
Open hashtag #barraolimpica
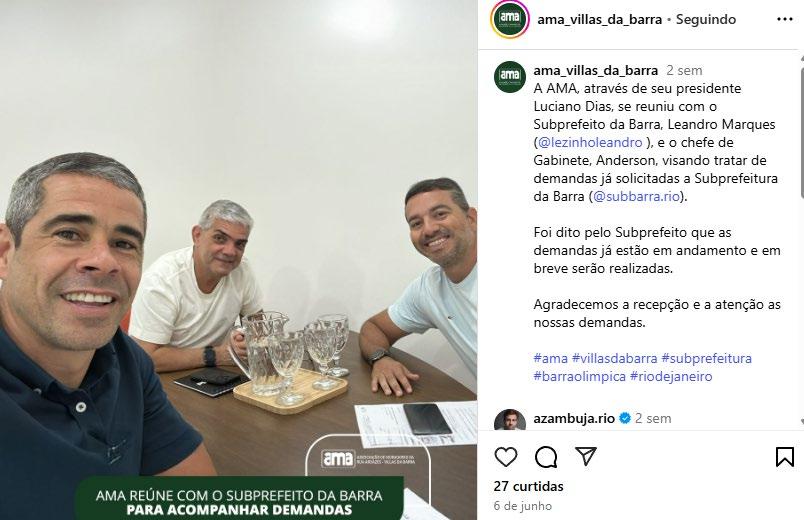(579, 376)
